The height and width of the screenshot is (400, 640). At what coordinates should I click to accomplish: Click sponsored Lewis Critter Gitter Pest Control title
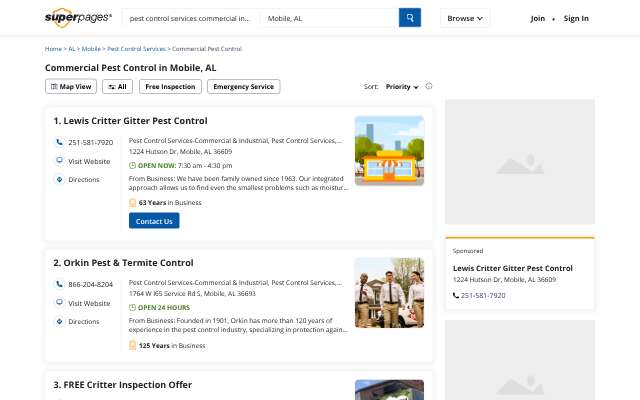[513, 268]
